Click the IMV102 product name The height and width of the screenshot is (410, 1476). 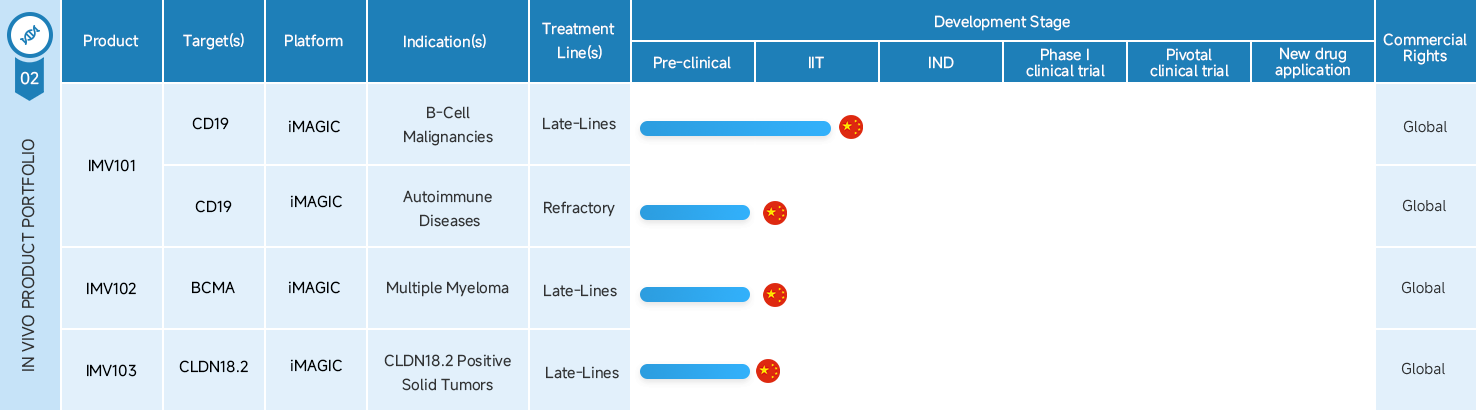click(111, 289)
